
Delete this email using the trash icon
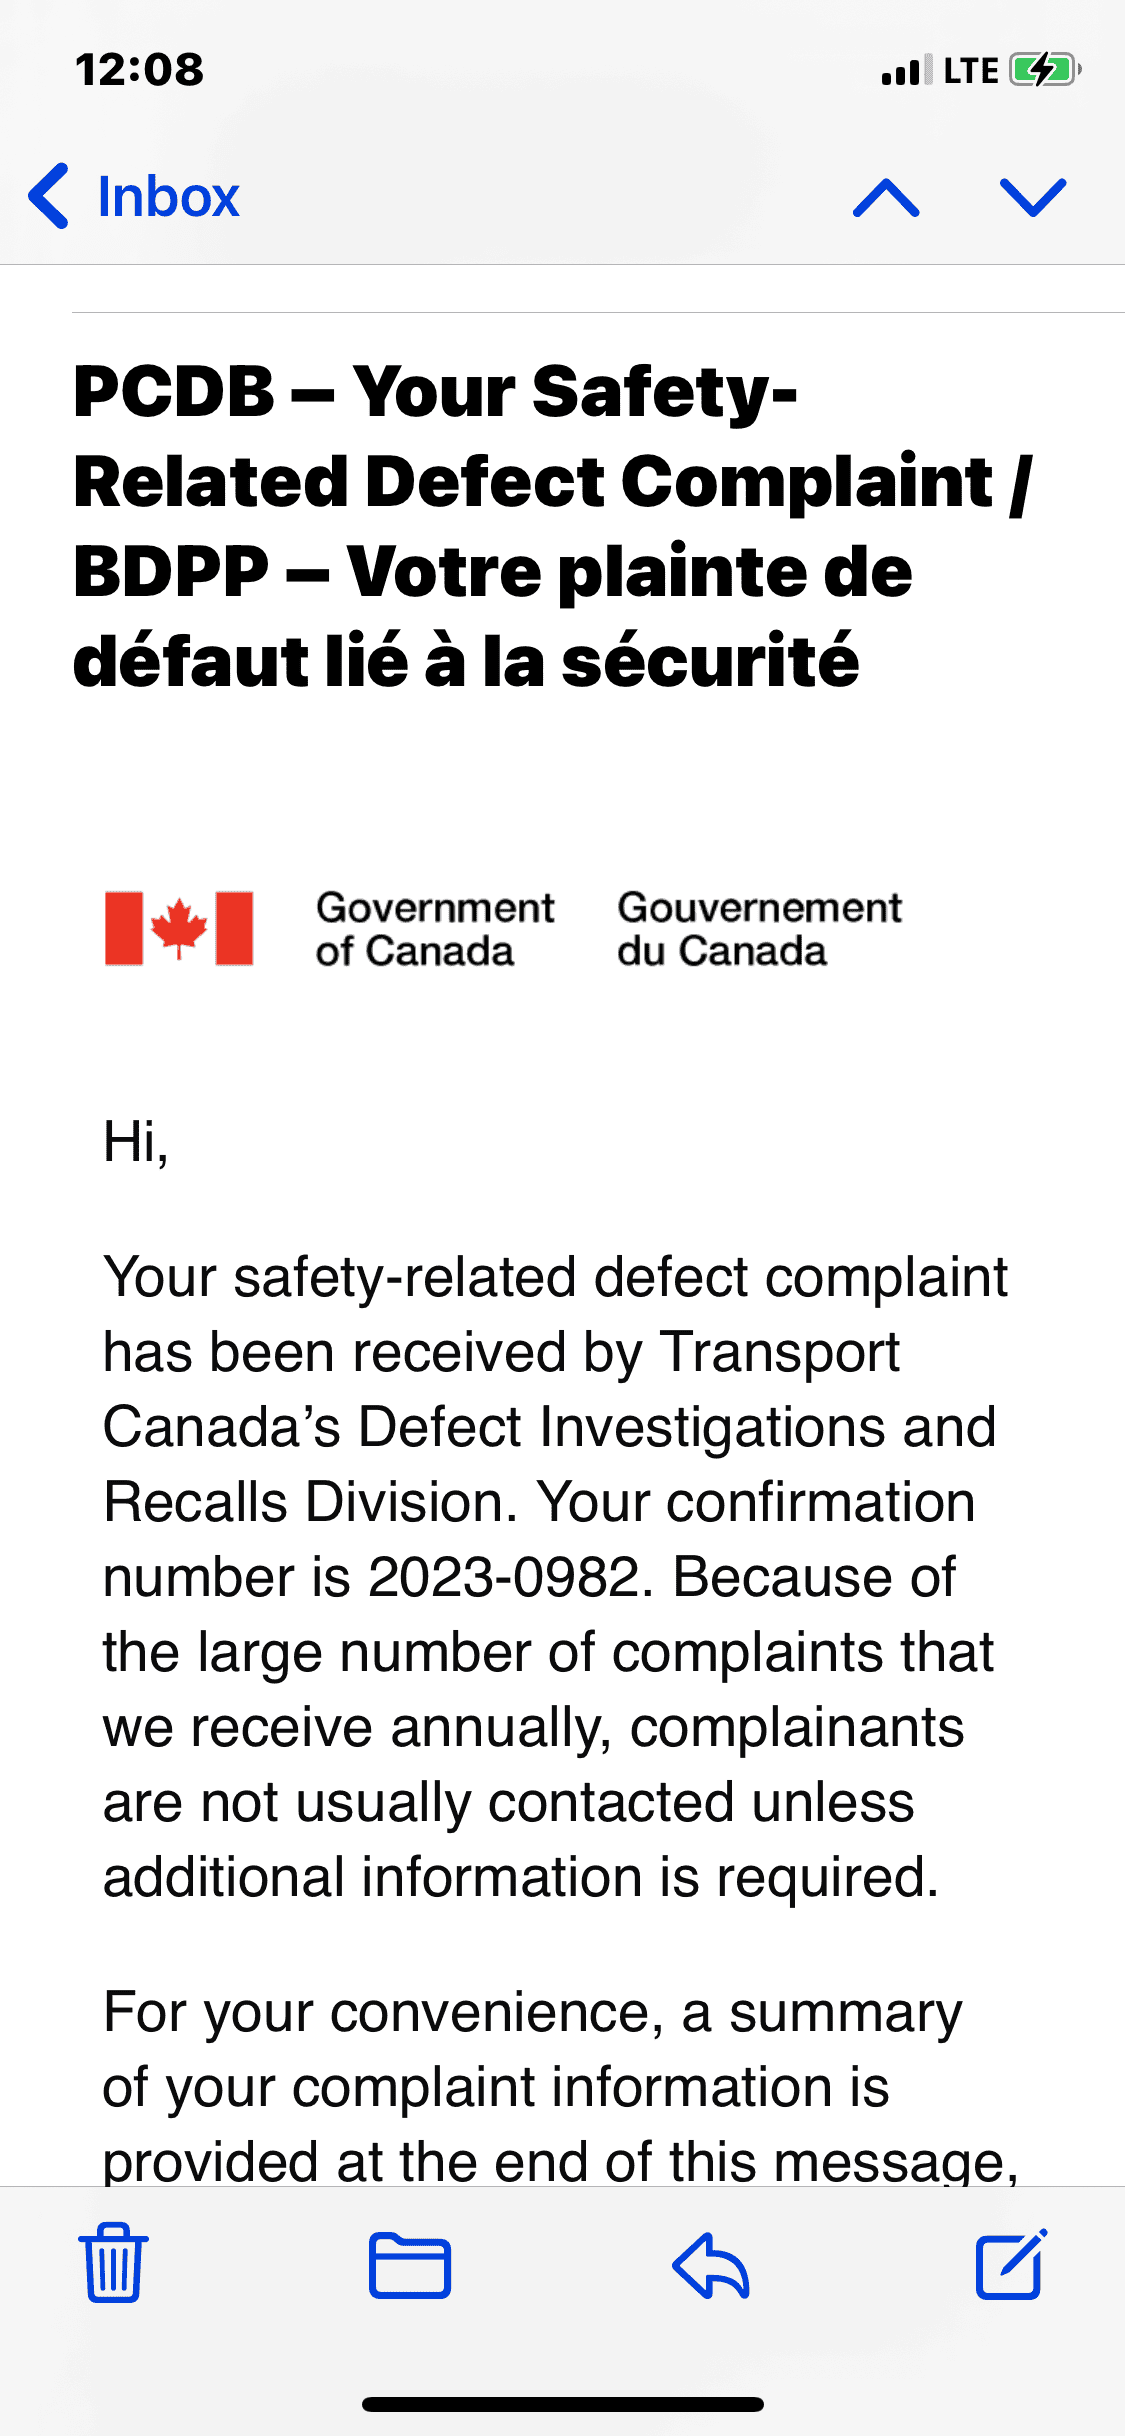point(113,2263)
